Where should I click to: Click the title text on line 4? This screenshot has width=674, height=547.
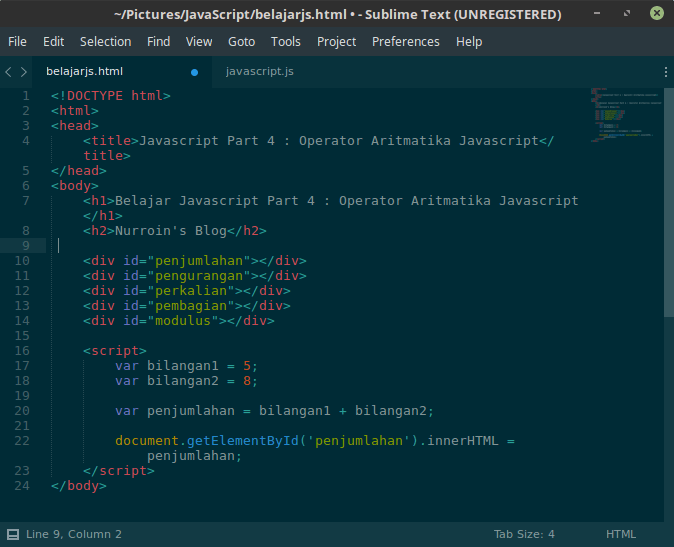click(339, 141)
